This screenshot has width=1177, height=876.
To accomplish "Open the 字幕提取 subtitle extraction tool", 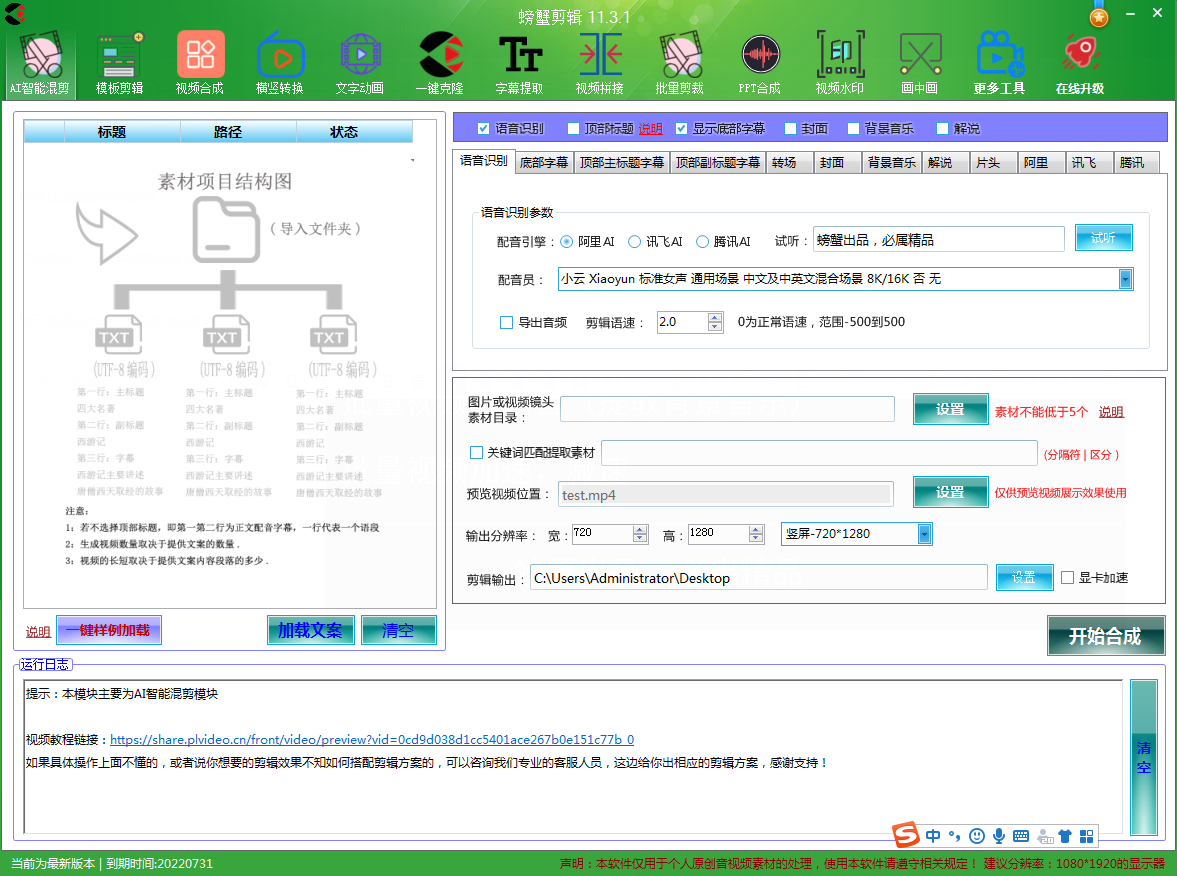I will click(520, 58).
